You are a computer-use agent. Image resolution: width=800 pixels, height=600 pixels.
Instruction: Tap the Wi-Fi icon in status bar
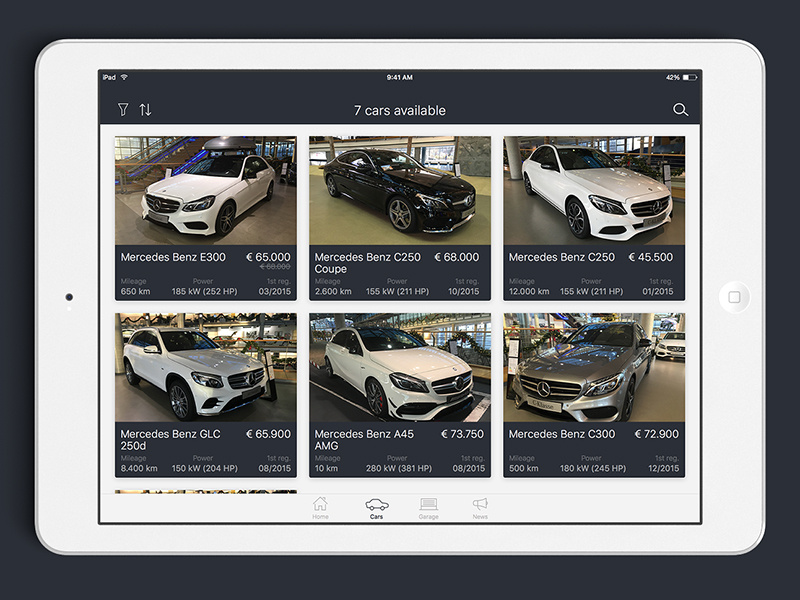pyautogui.click(x=124, y=77)
